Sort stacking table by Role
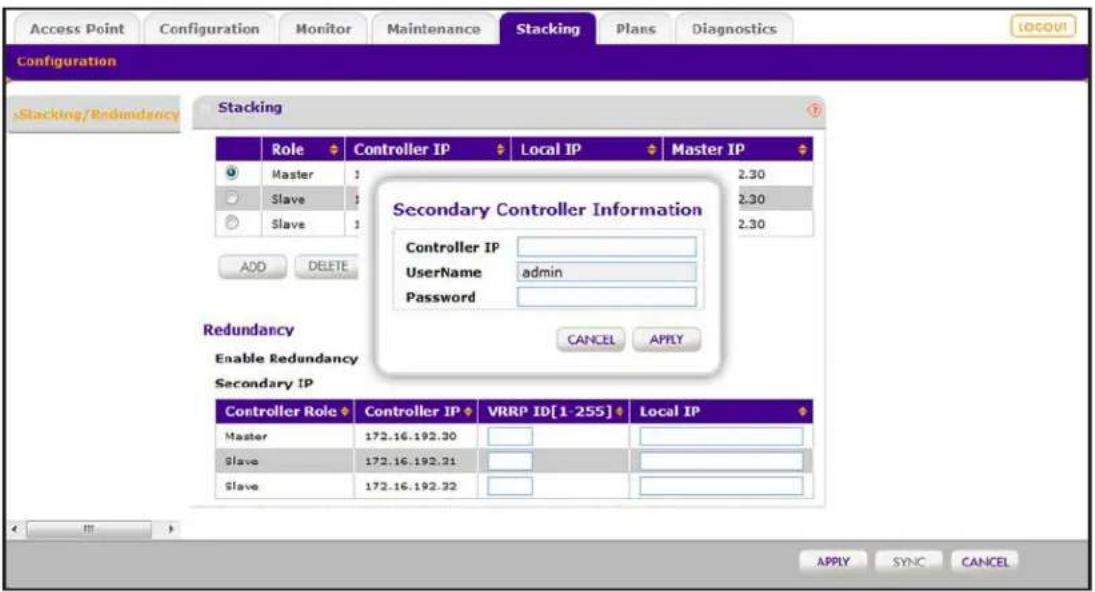Viewport: 1095px width, 592px height. coord(333,149)
